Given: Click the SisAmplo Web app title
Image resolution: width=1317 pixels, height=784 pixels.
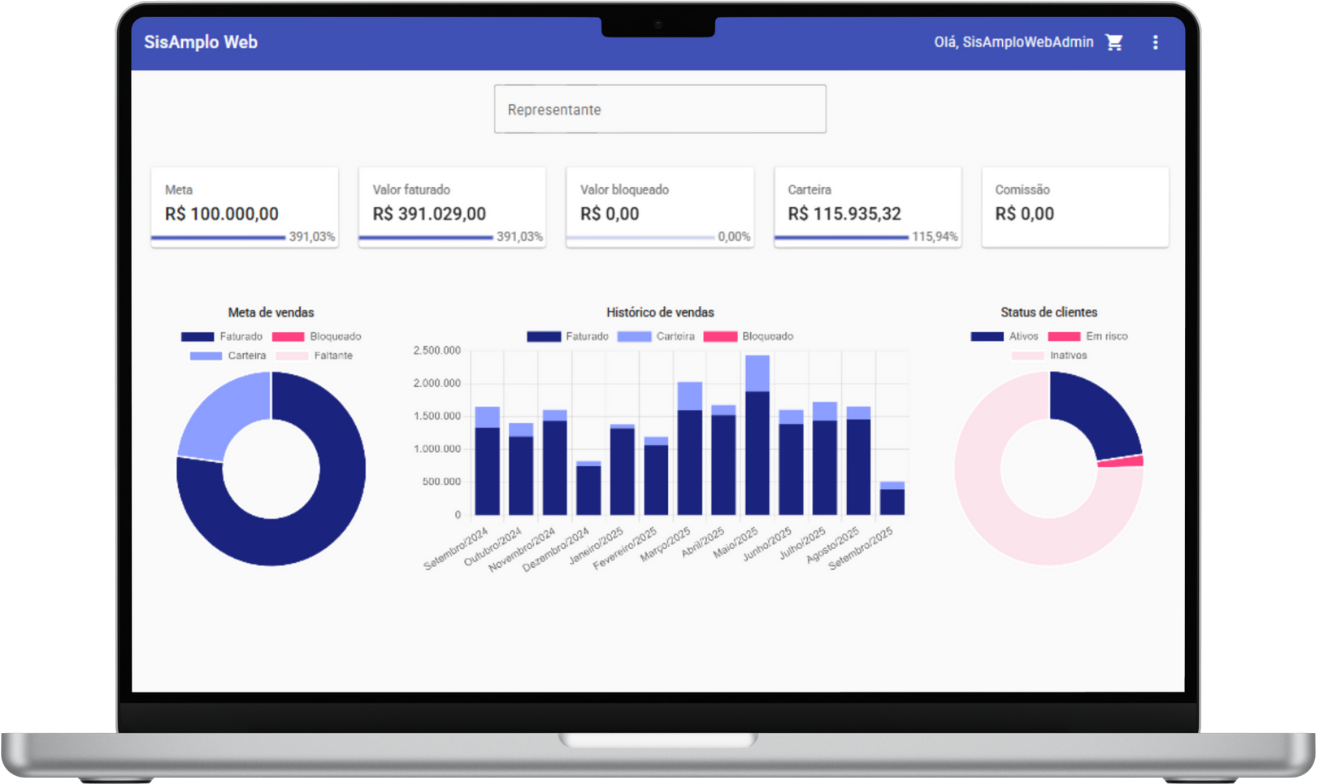Looking at the screenshot, I should pos(200,42).
